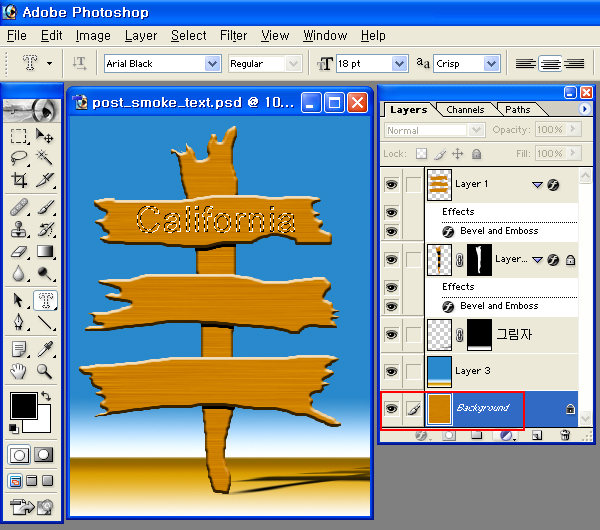This screenshot has height=530, width=600.
Task: Select the Type Mask tool in toolbox
Action: coord(45,300)
